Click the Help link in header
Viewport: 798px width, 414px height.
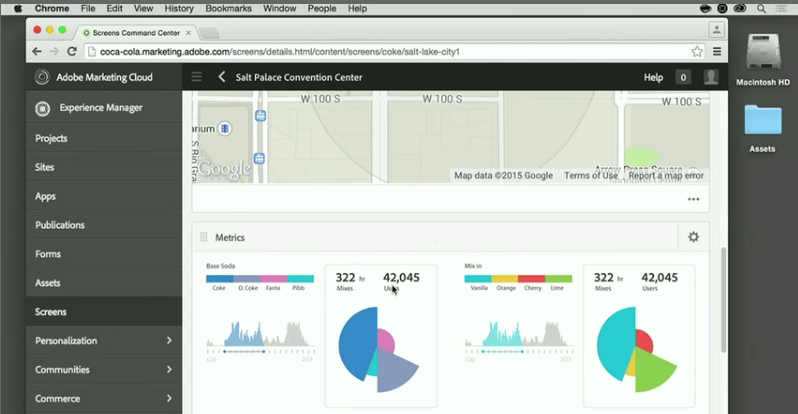(653, 77)
